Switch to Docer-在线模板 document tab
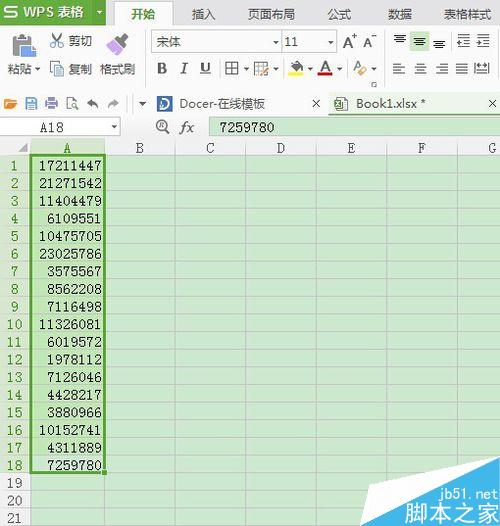The width and height of the screenshot is (500, 526). (222, 104)
